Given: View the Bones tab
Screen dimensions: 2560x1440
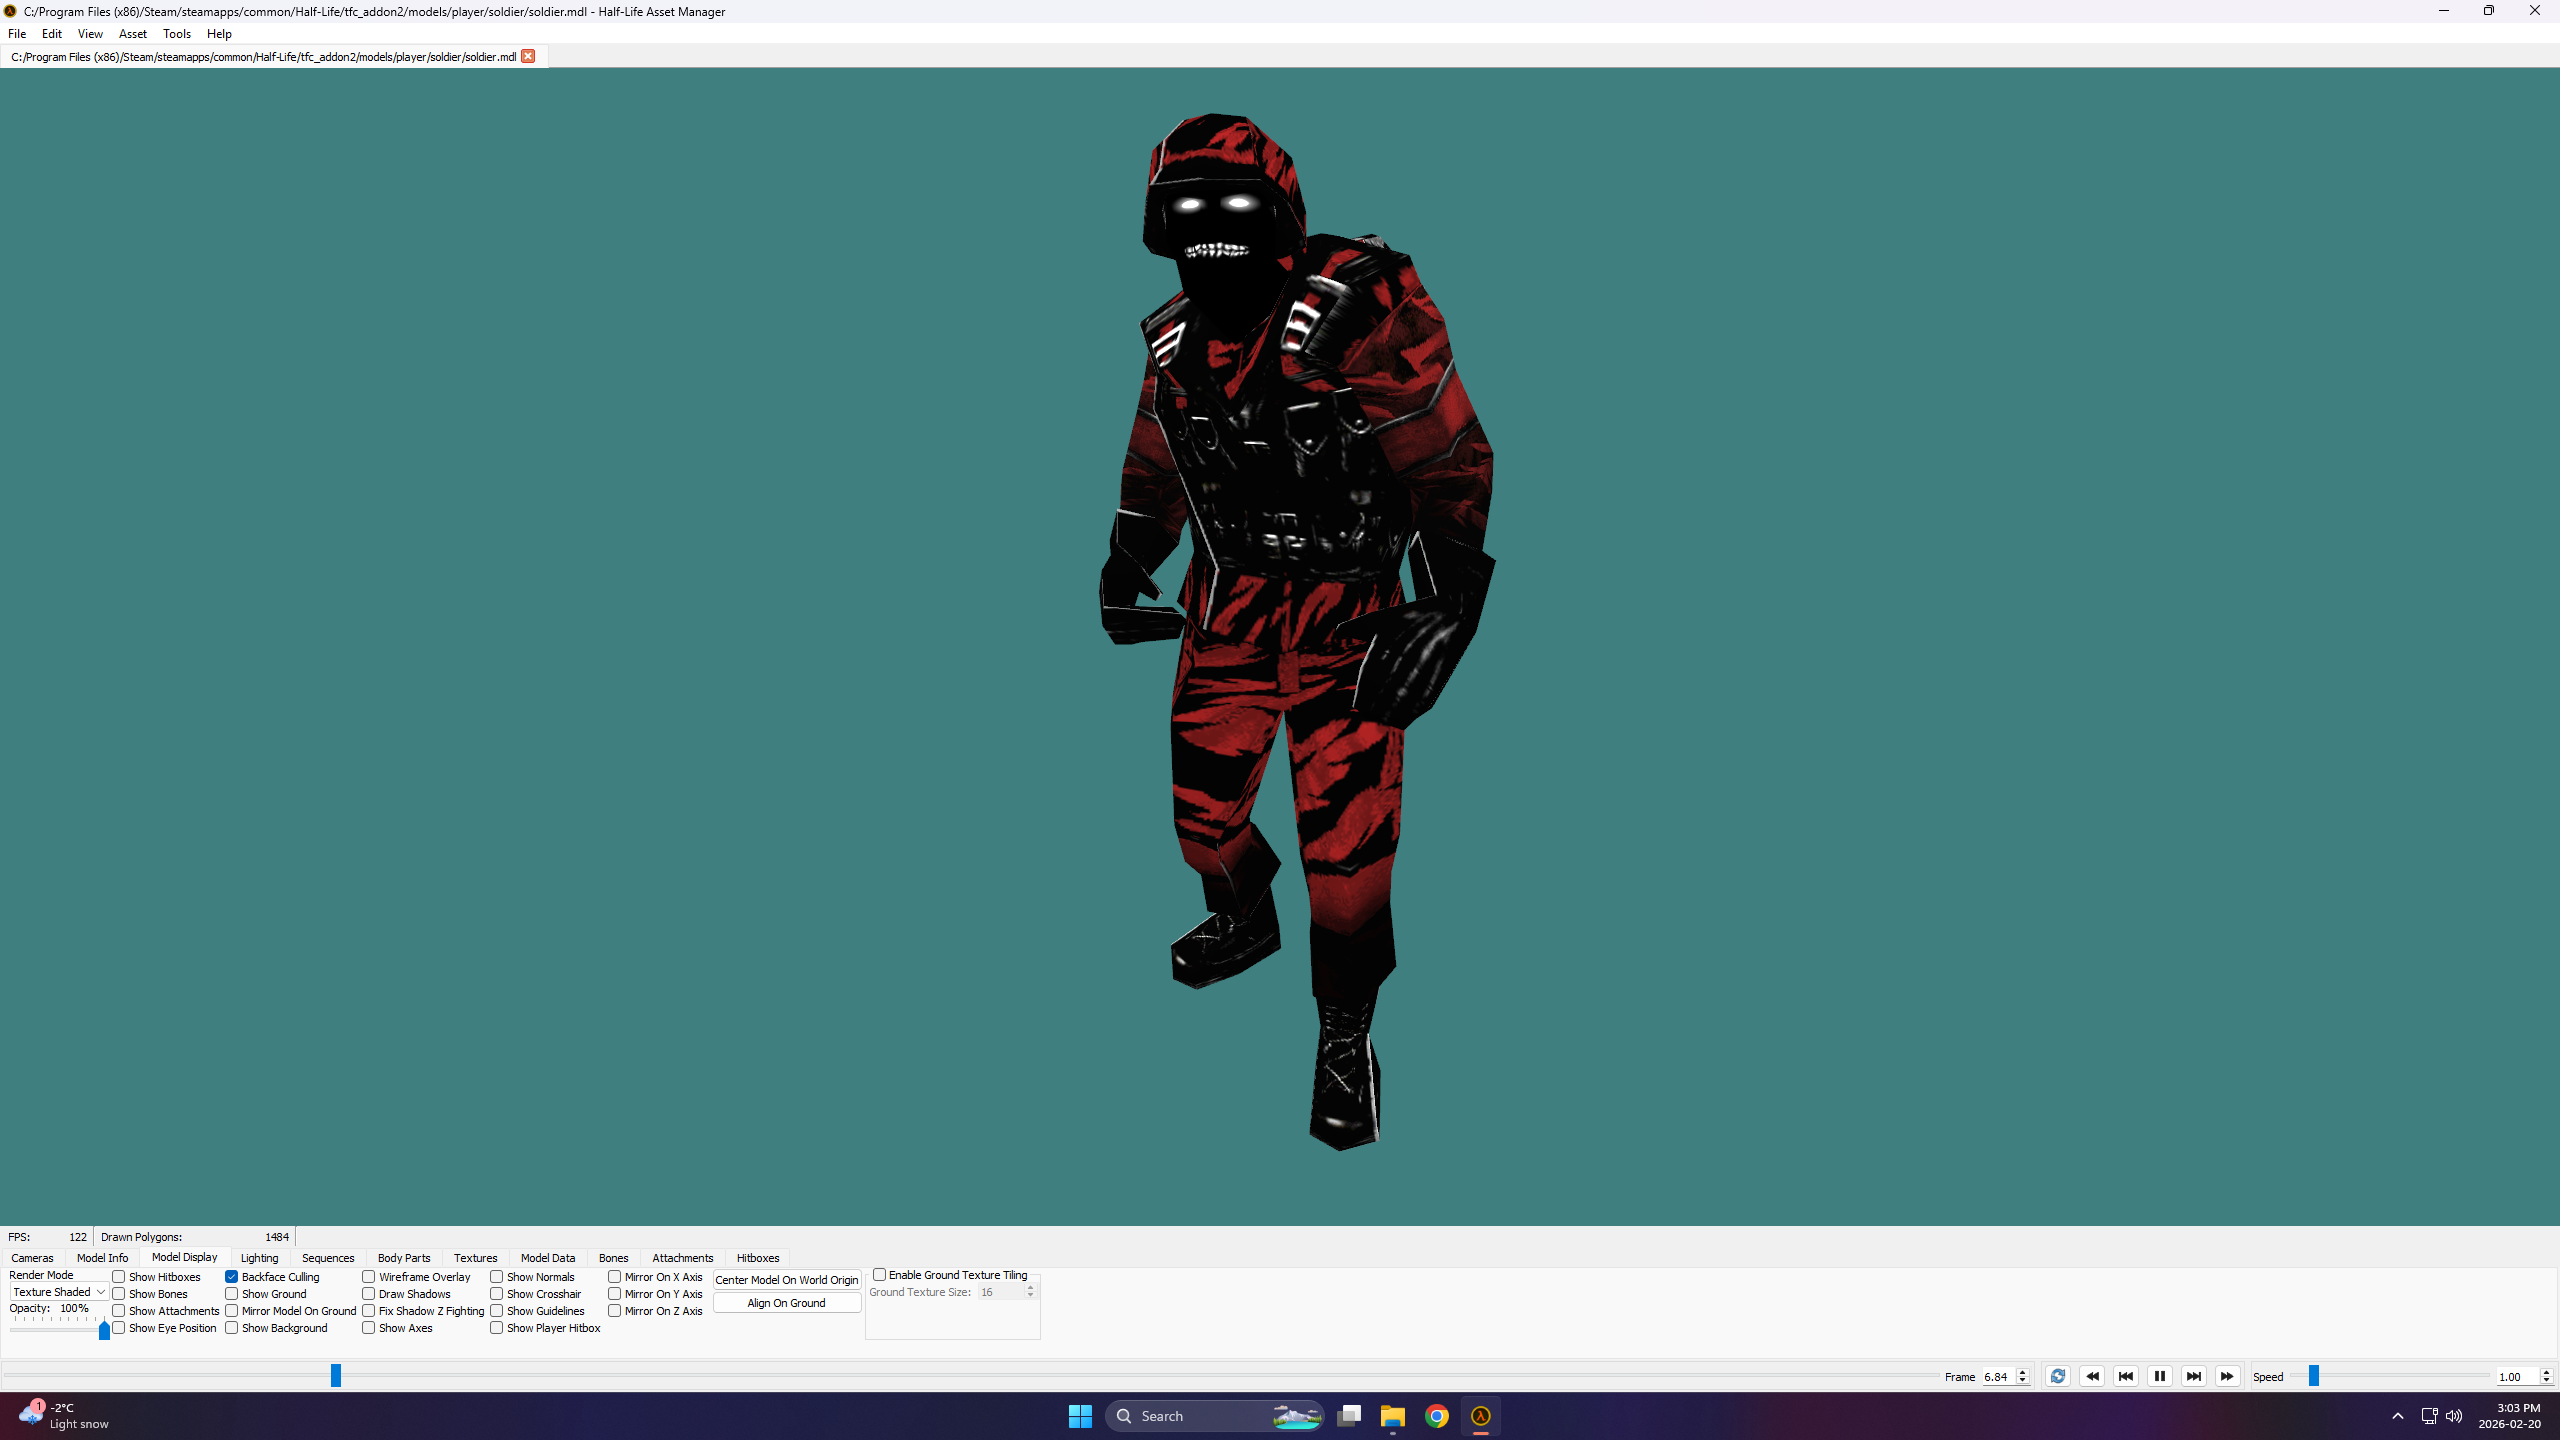Looking at the screenshot, I should tap(614, 1258).
